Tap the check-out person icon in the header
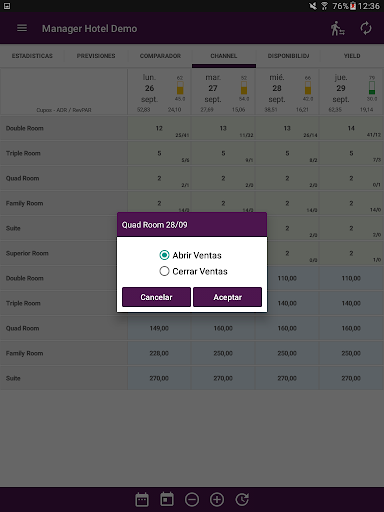 coord(337,28)
